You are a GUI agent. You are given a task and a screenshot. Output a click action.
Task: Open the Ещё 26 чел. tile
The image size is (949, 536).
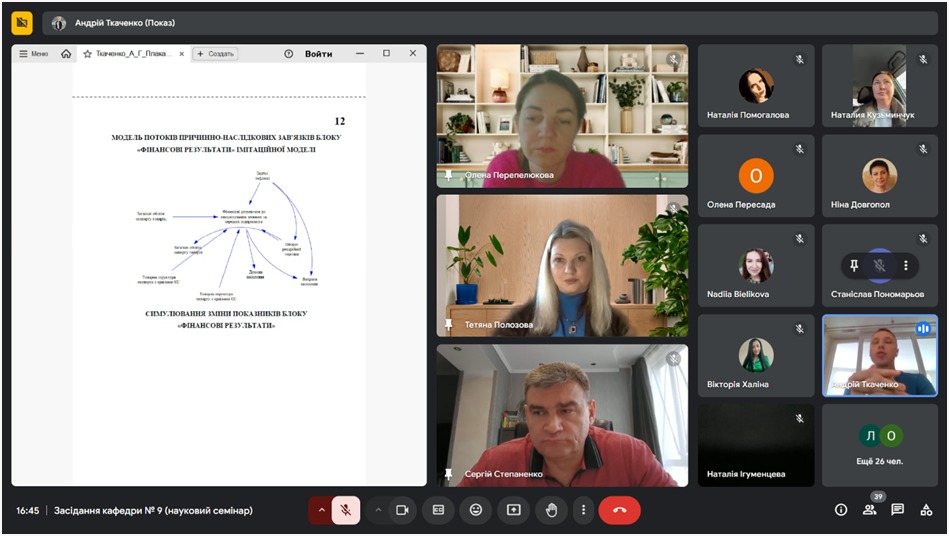(879, 445)
